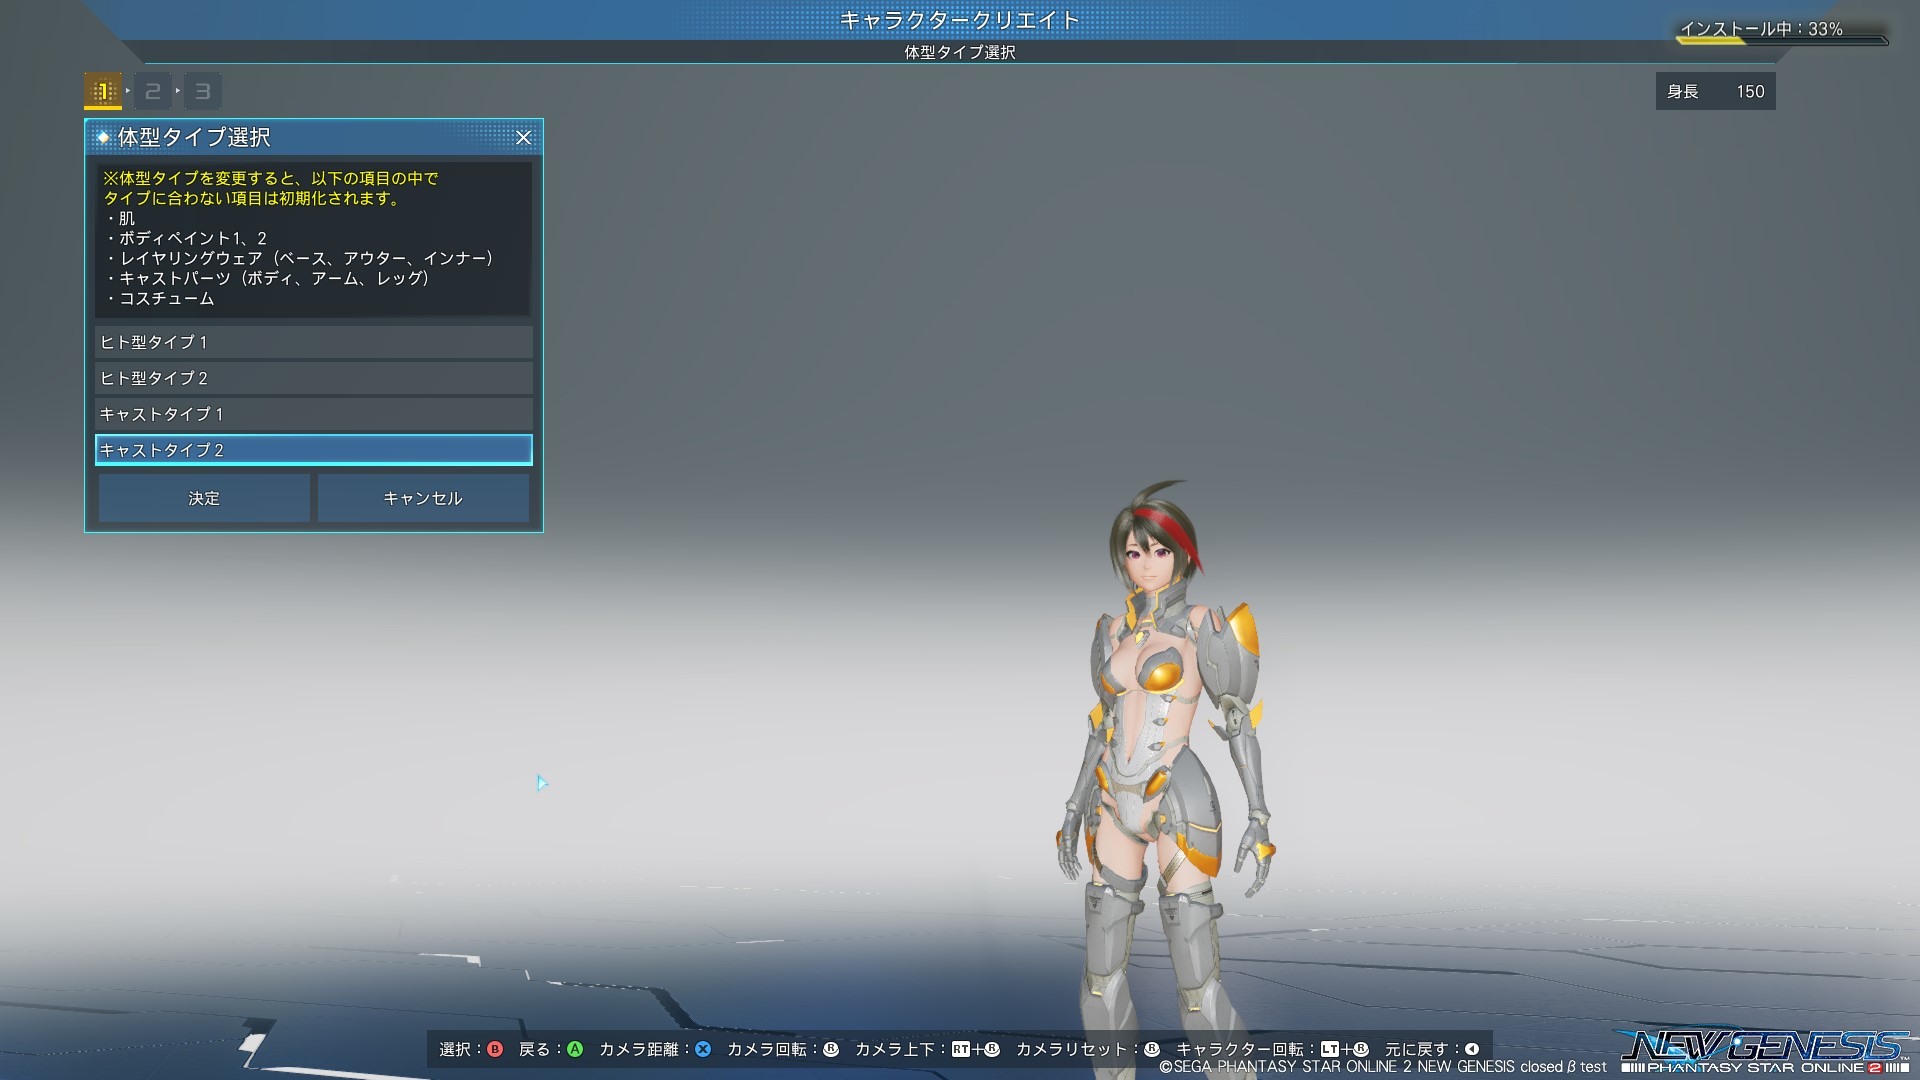The height and width of the screenshot is (1080, 1920).
Task: Select ヒト型タイプ1 body type
Action: (313, 342)
